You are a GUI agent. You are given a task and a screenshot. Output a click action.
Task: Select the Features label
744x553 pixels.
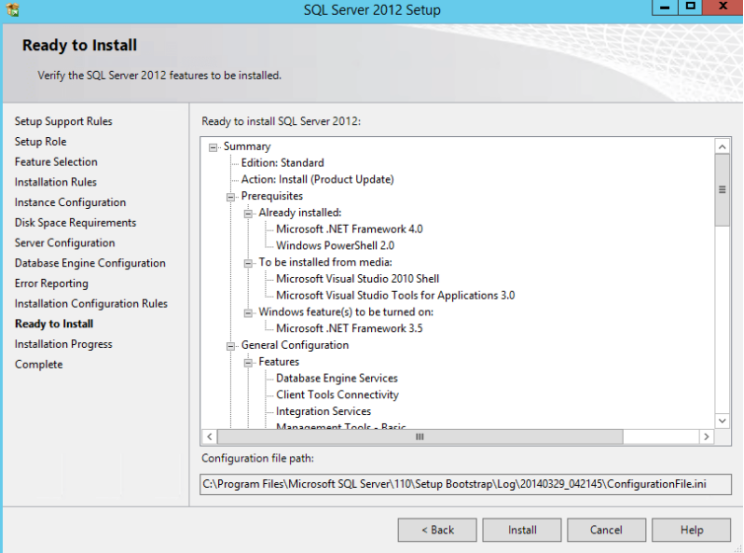coord(279,362)
